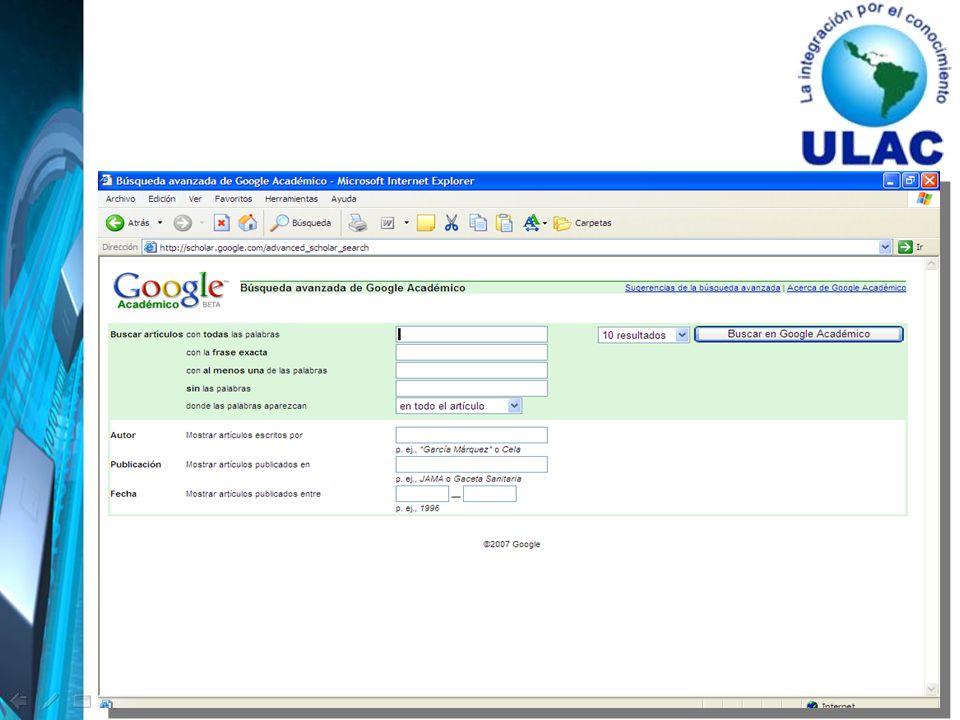Open Sugerencias de la búsqueda avanzada link
This screenshot has width=960, height=720.
[702, 288]
